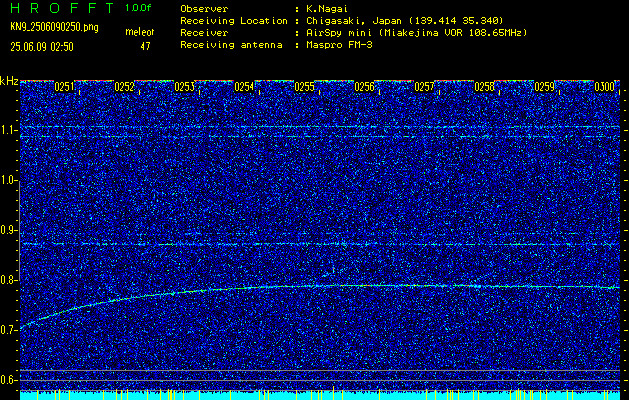Screen dimensions: 629x400
Task: Click the meteor count value 47
Action: [x=145, y=47]
